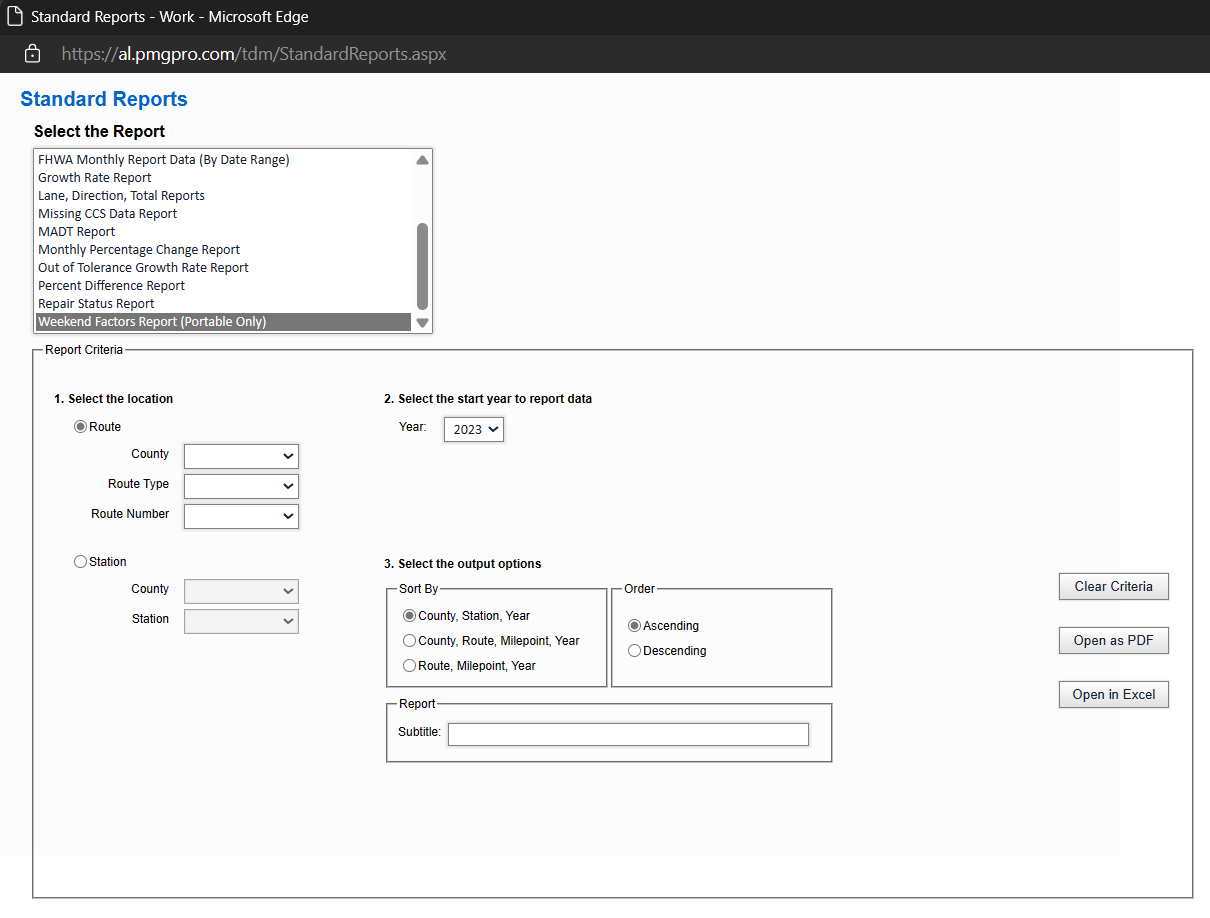Select Percent Difference Report
The height and width of the screenshot is (918, 1210).
[x=223, y=286]
